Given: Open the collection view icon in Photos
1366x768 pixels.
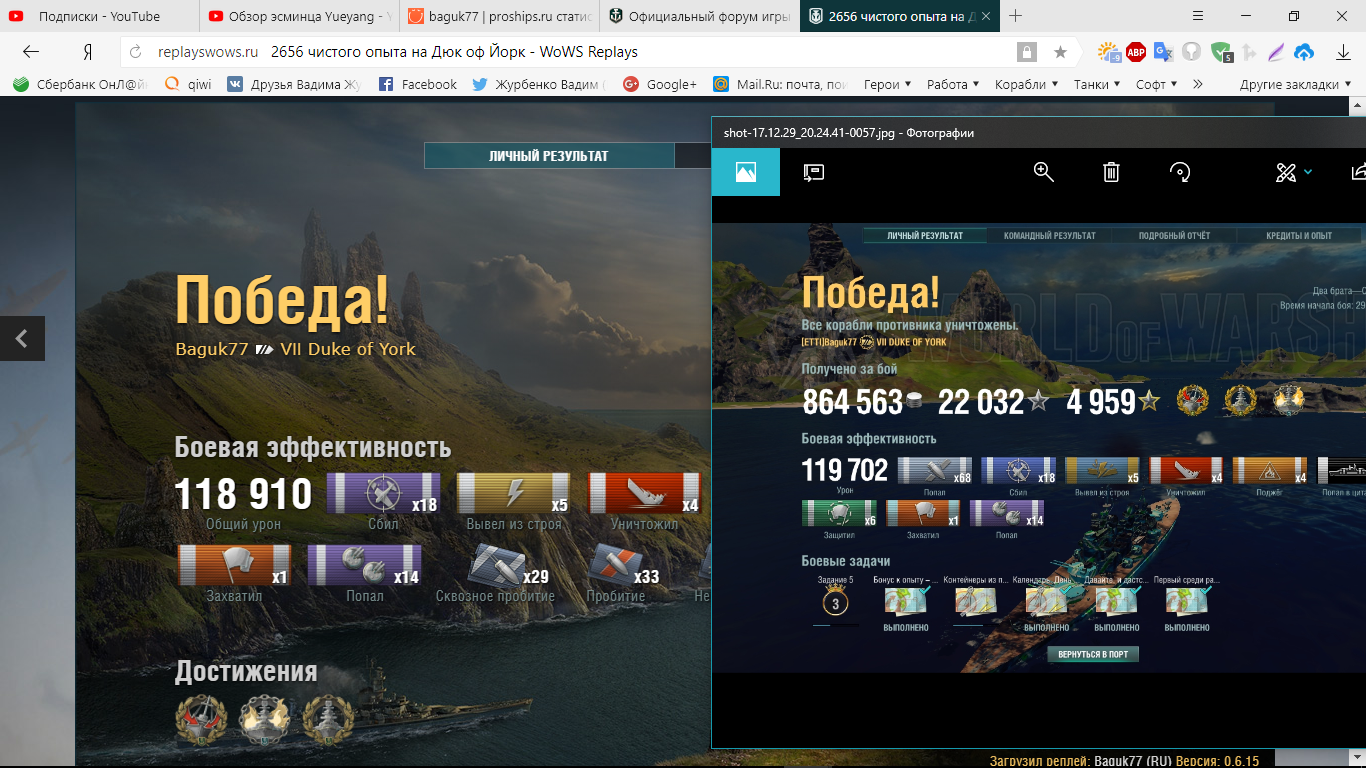Looking at the screenshot, I should coord(745,172).
